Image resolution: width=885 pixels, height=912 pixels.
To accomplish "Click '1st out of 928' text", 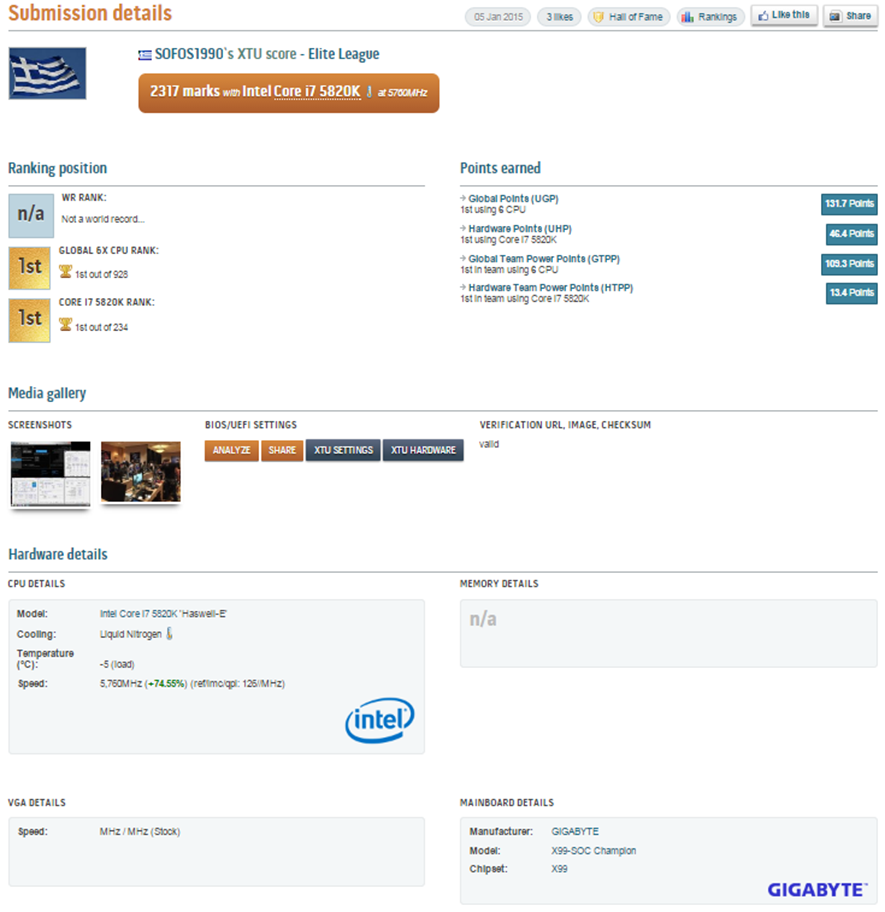I will (101, 275).
